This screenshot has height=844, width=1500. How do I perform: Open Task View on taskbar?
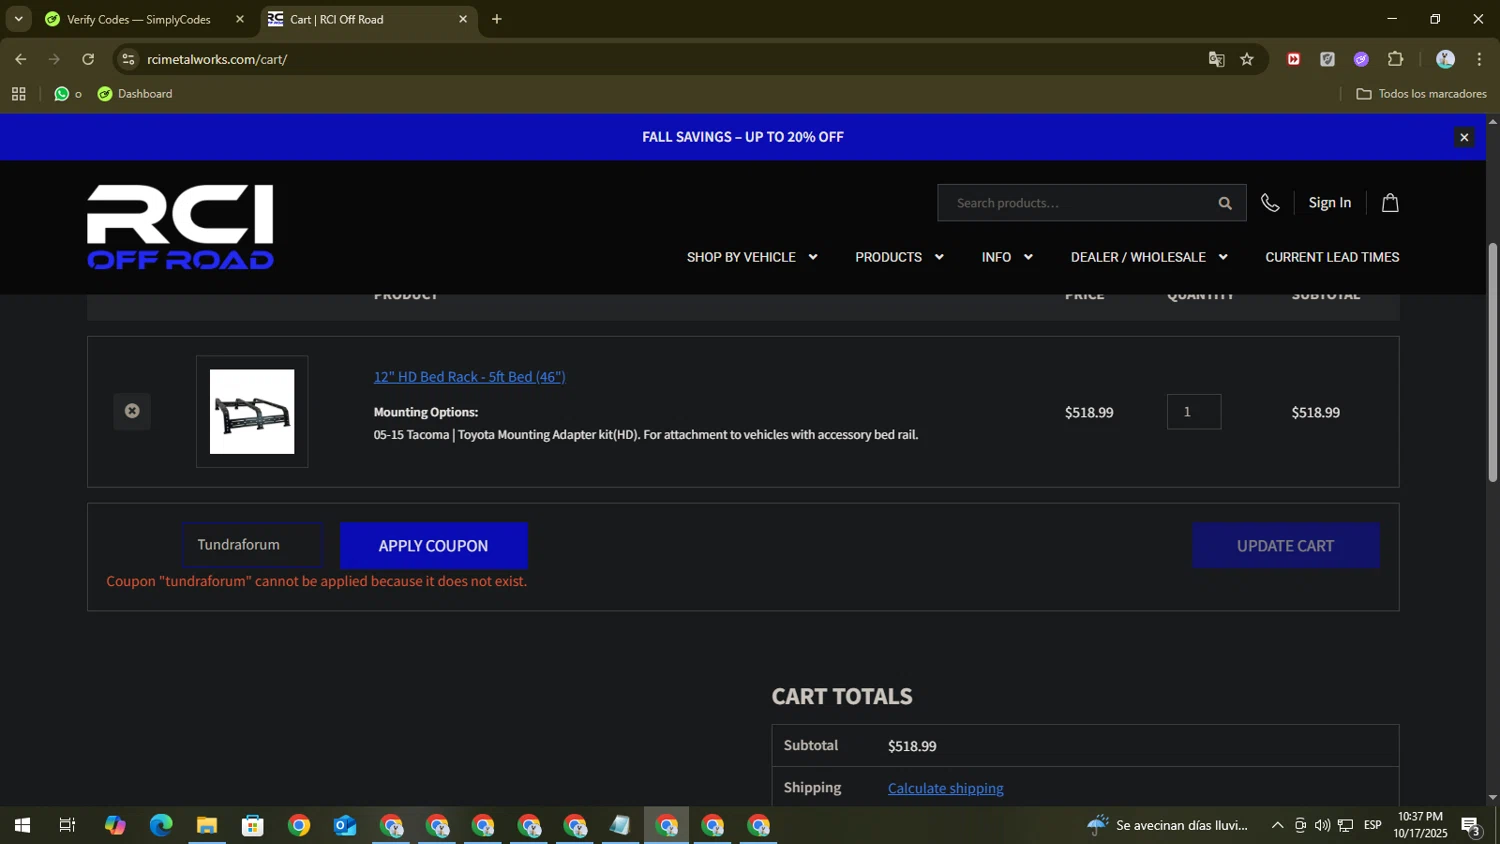(x=67, y=825)
